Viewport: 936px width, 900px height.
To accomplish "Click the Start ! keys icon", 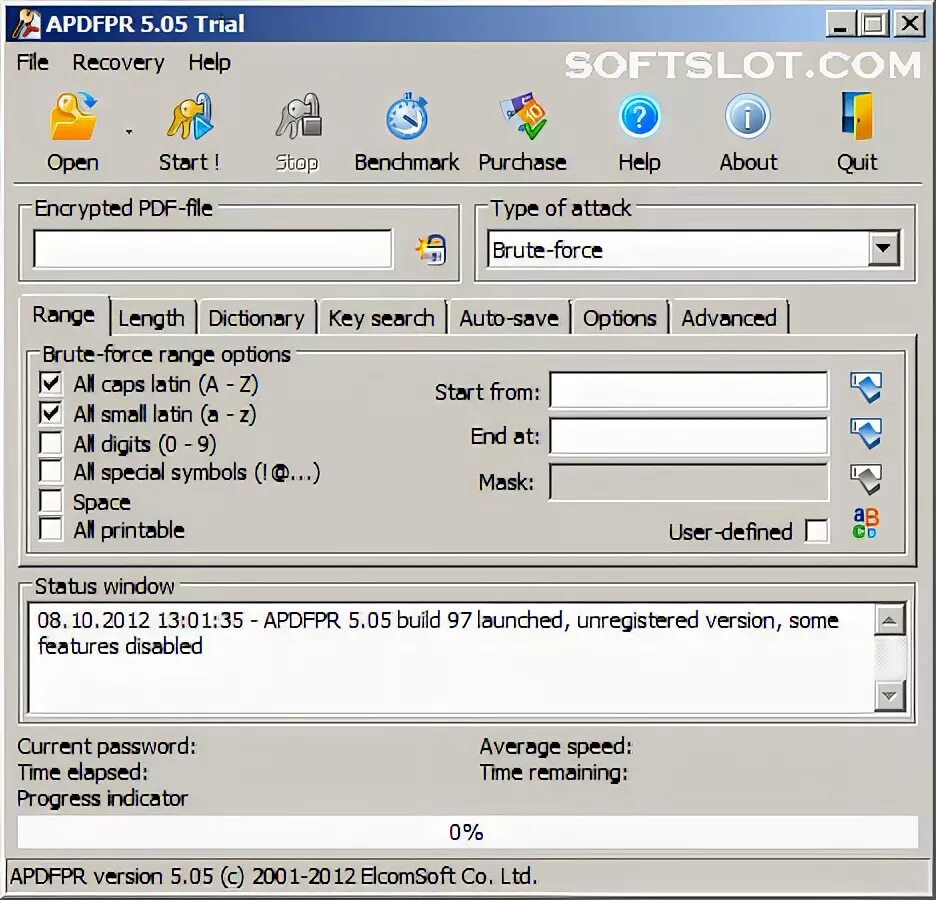I will tap(190, 116).
